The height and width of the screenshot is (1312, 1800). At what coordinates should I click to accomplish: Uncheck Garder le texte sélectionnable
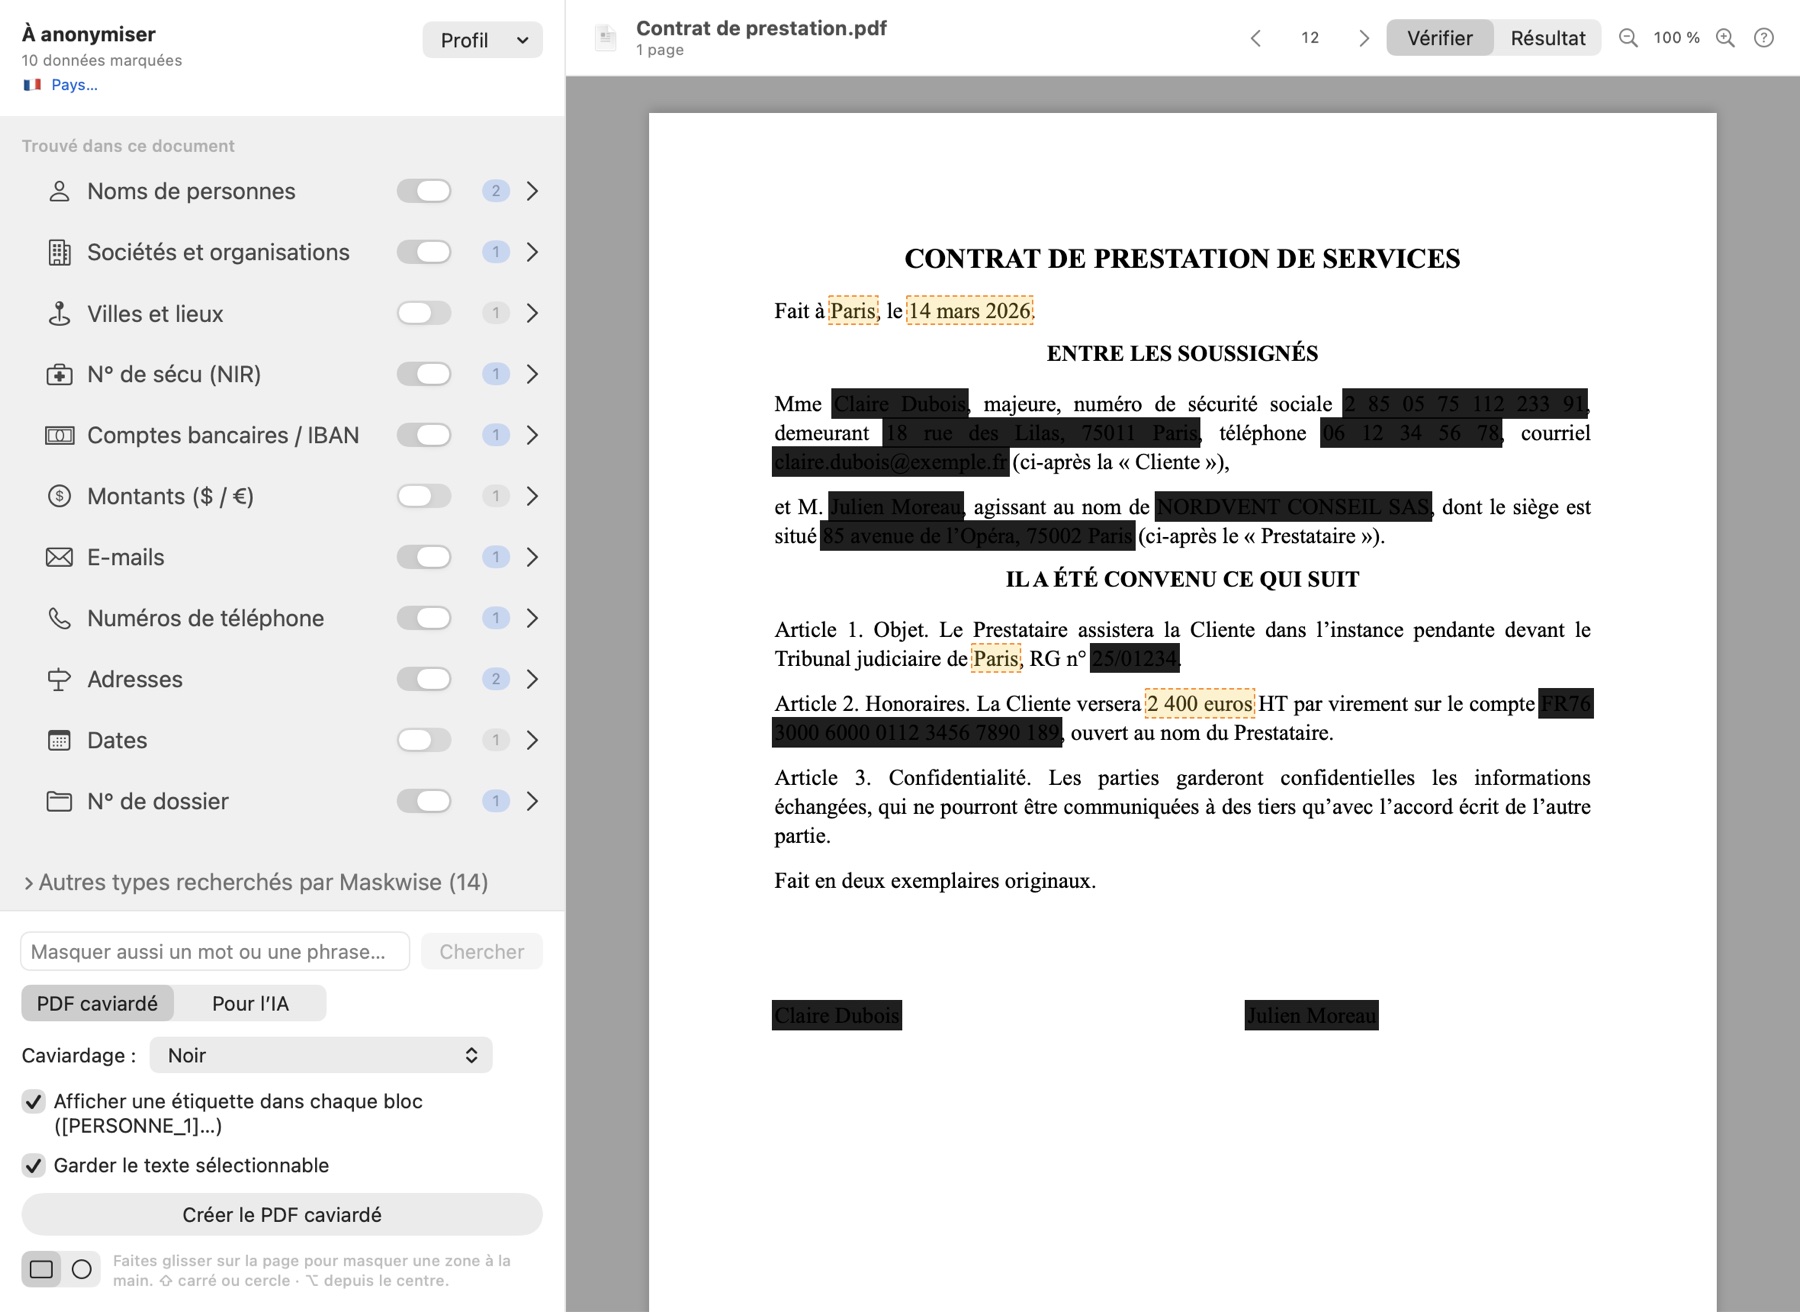click(x=33, y=1166)
